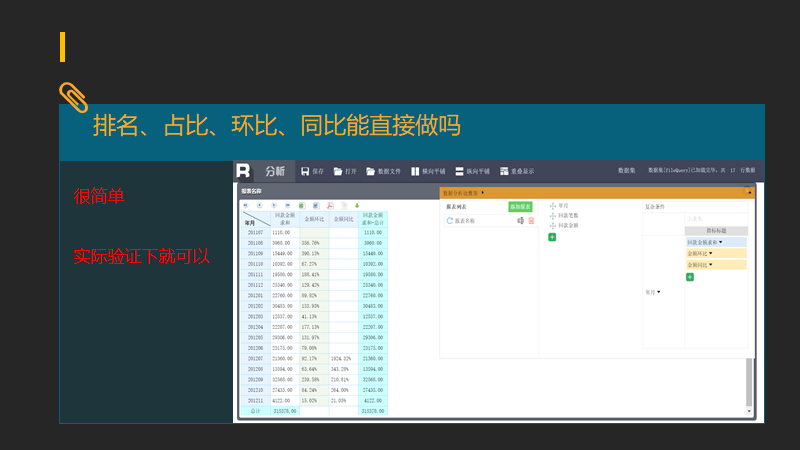Open the 金额同比 indicator dropdown
800x450 pixels.
click(x=710, y=265)
